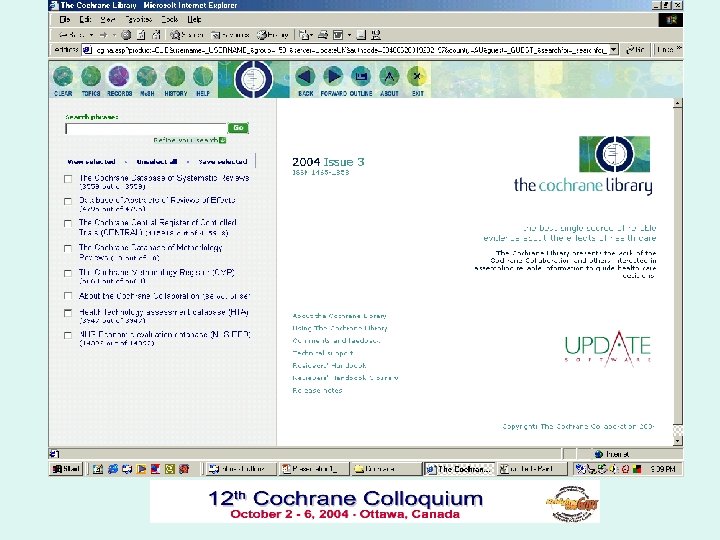
Task: Open the MeSH icon
Action: point(147,76)
